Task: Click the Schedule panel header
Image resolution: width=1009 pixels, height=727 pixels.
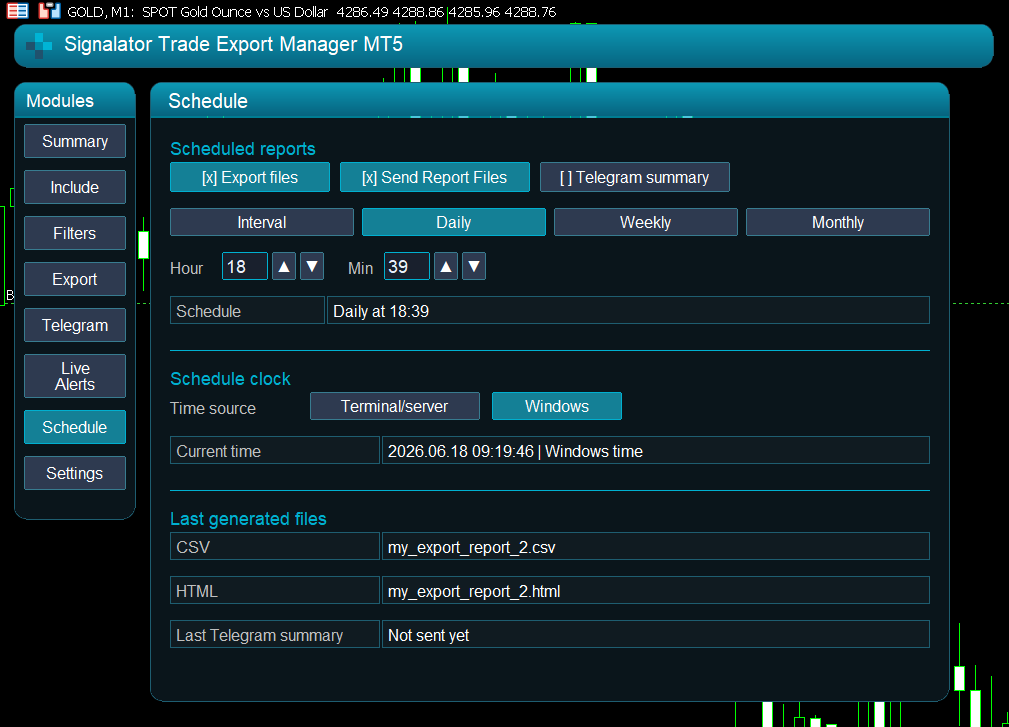Action: [x=550, y=100]
